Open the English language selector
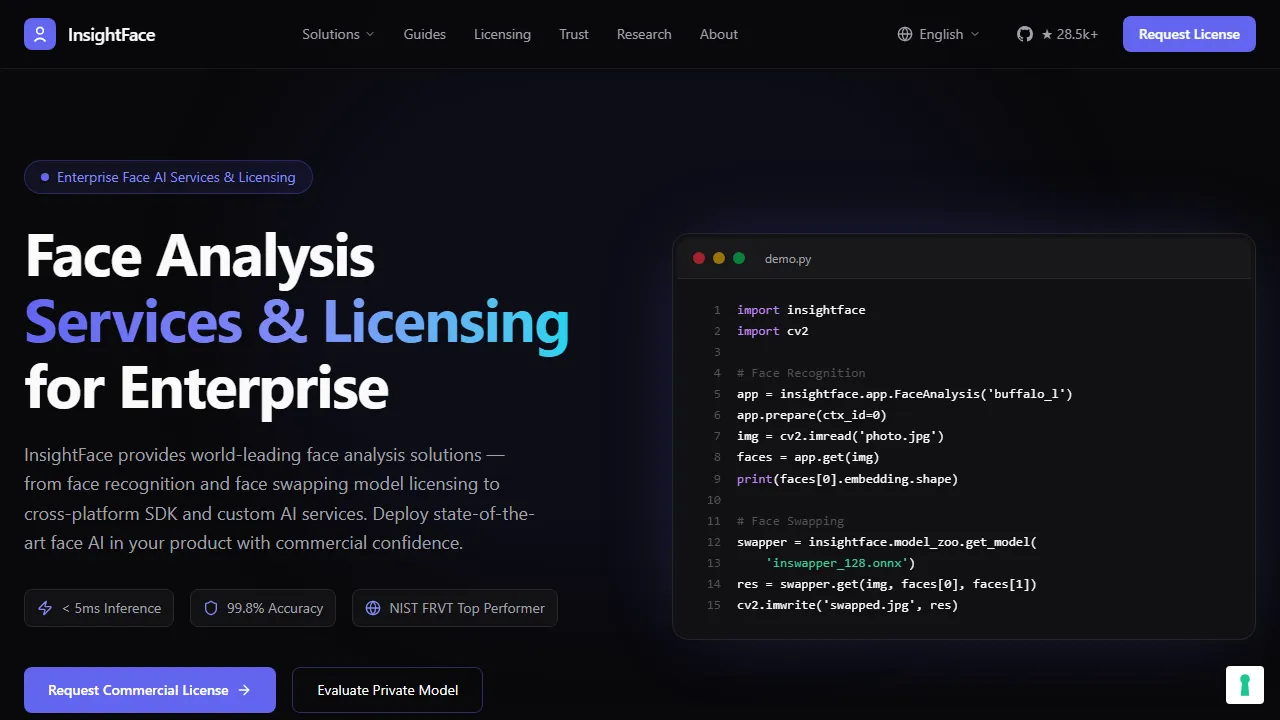The width and height of the screenshot is (1280, 720). click(939, 34)
